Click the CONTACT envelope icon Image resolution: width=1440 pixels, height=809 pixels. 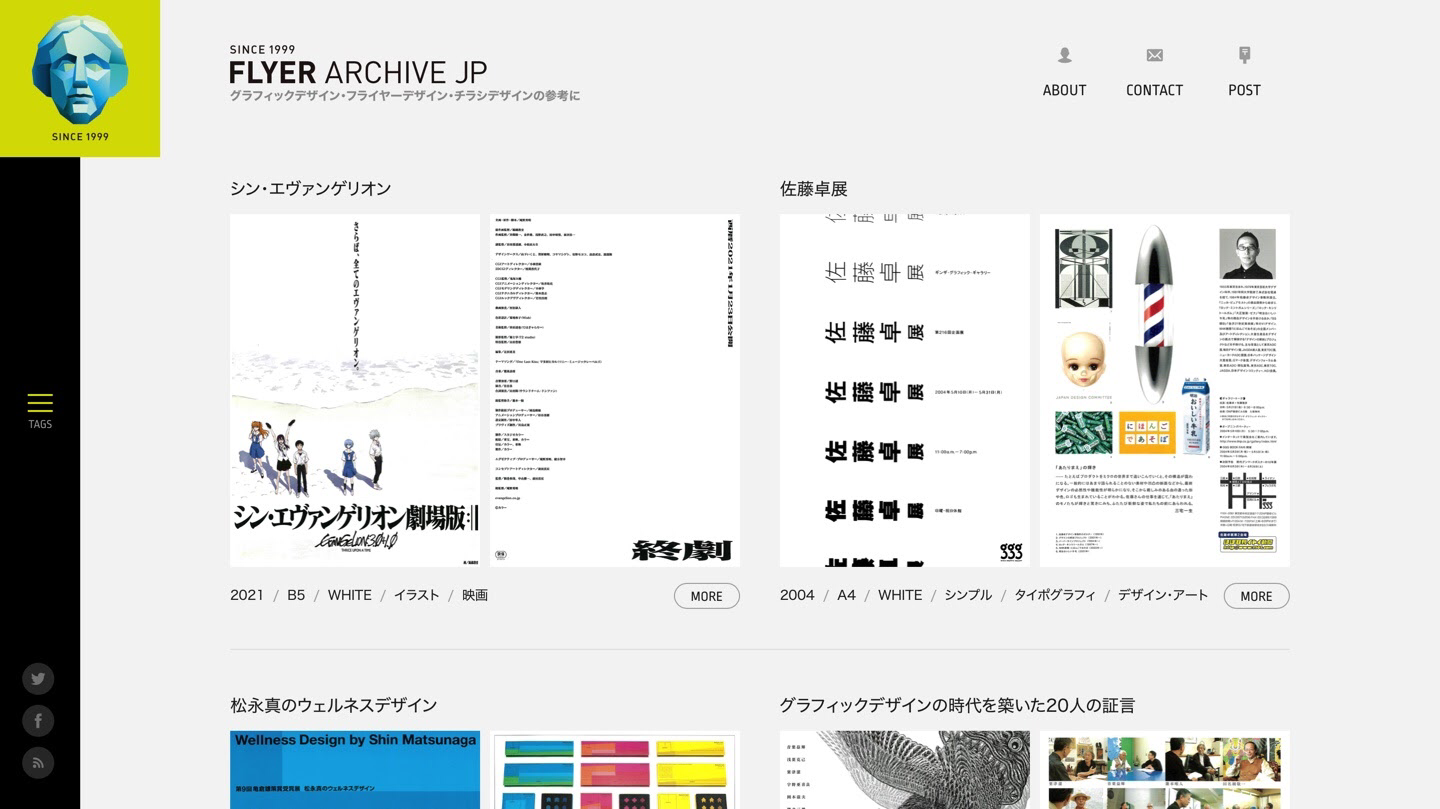tap(1154, 55)
